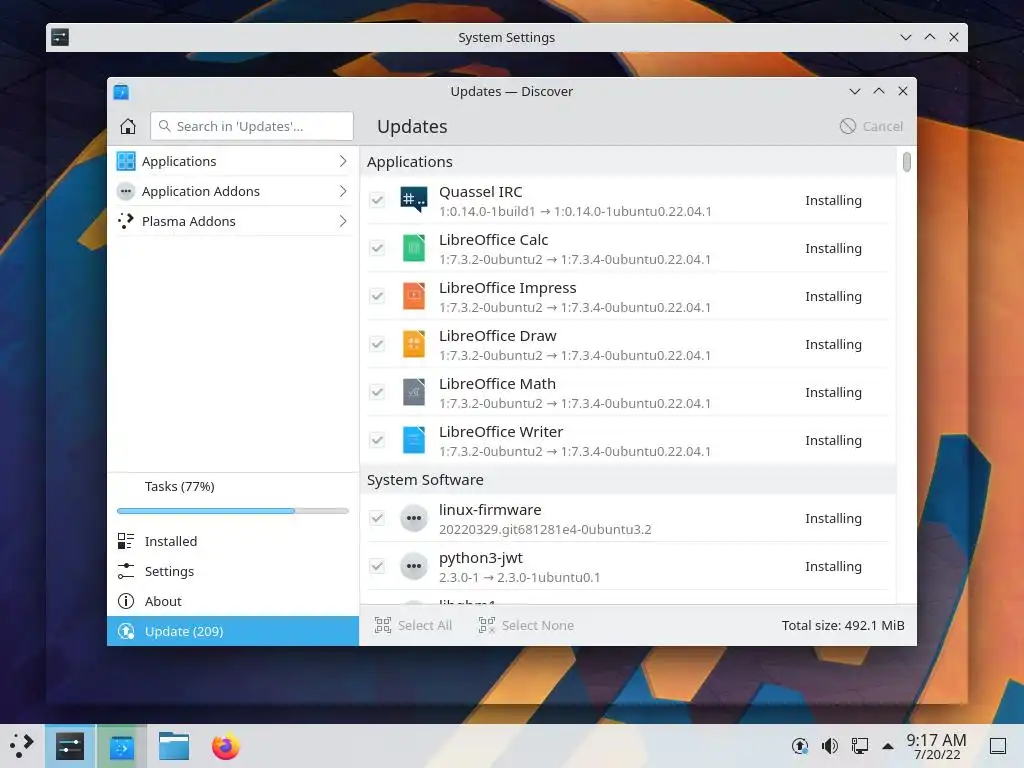Toggle the LibreOffice Impress update checkbox

tap(377, 296)
